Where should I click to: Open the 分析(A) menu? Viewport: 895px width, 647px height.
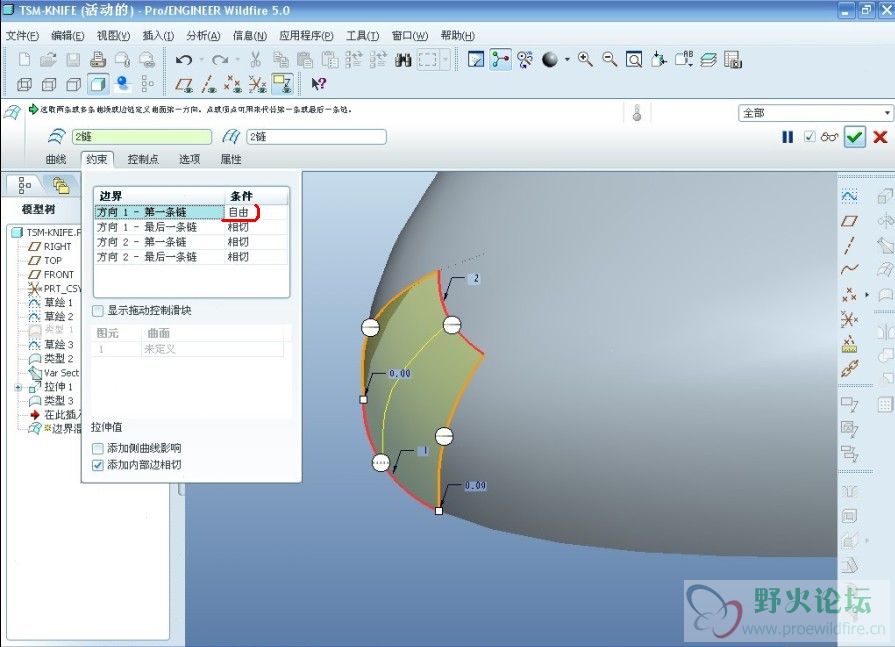point(203,35)
